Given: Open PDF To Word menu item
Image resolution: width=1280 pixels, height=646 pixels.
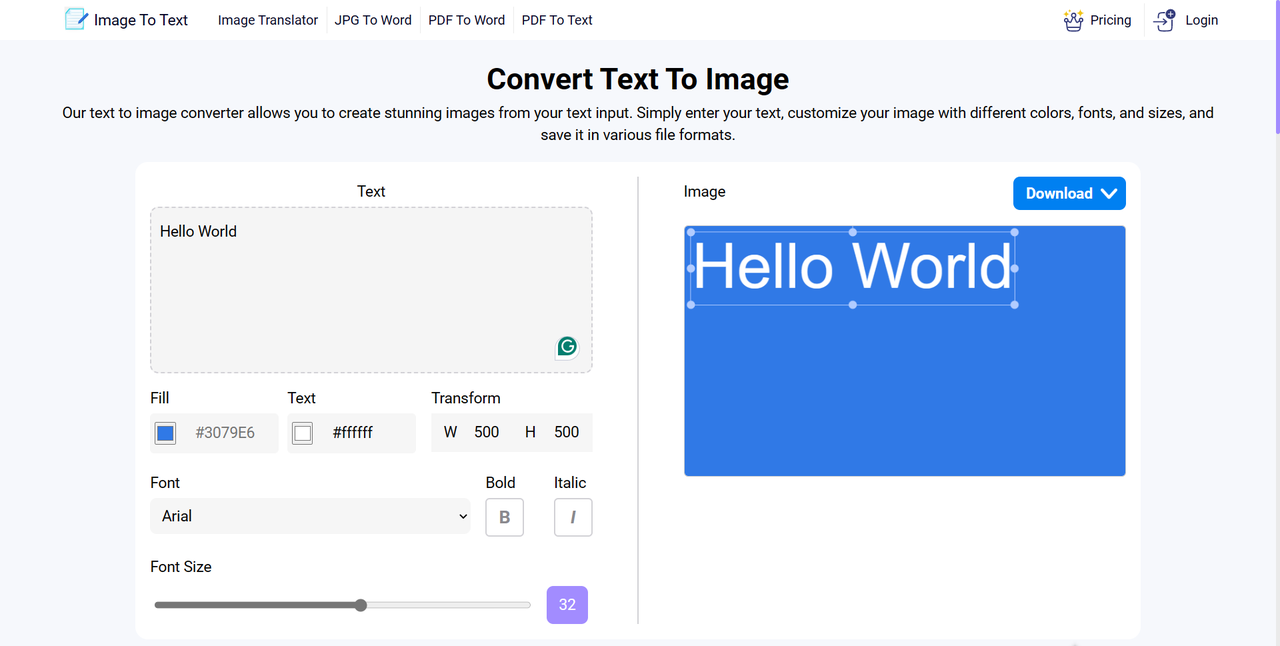Looking at the screenshot, I should 466,20.
